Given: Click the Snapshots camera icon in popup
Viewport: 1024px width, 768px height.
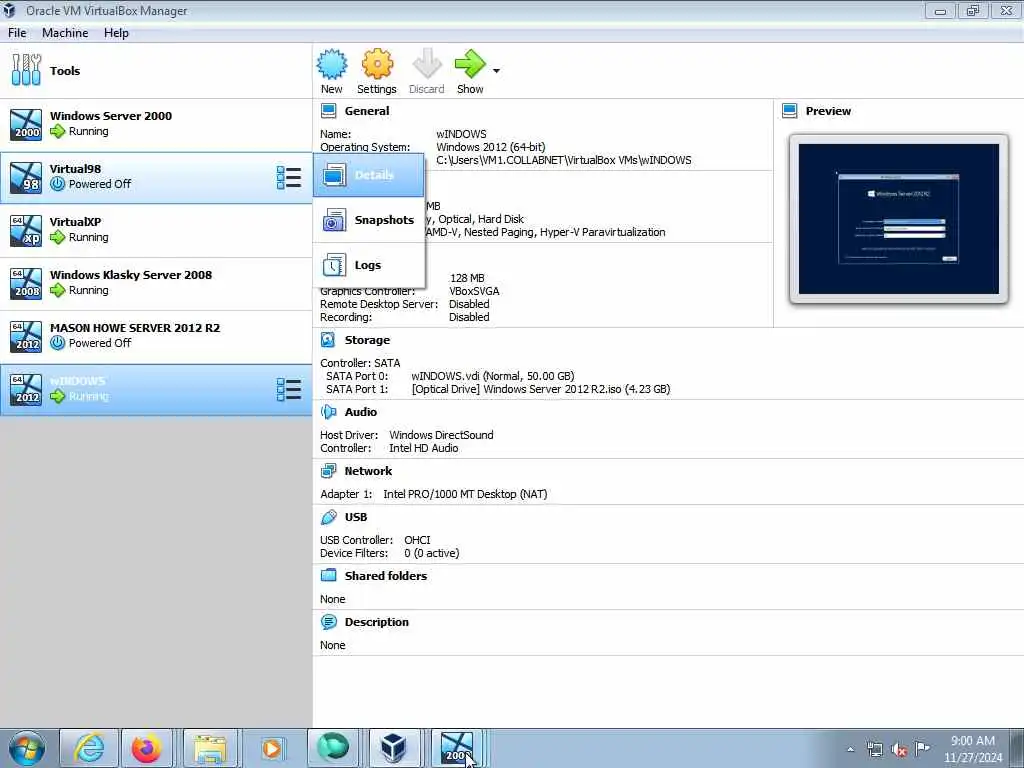Looking at the screenshot, I should tap(334, 220).
